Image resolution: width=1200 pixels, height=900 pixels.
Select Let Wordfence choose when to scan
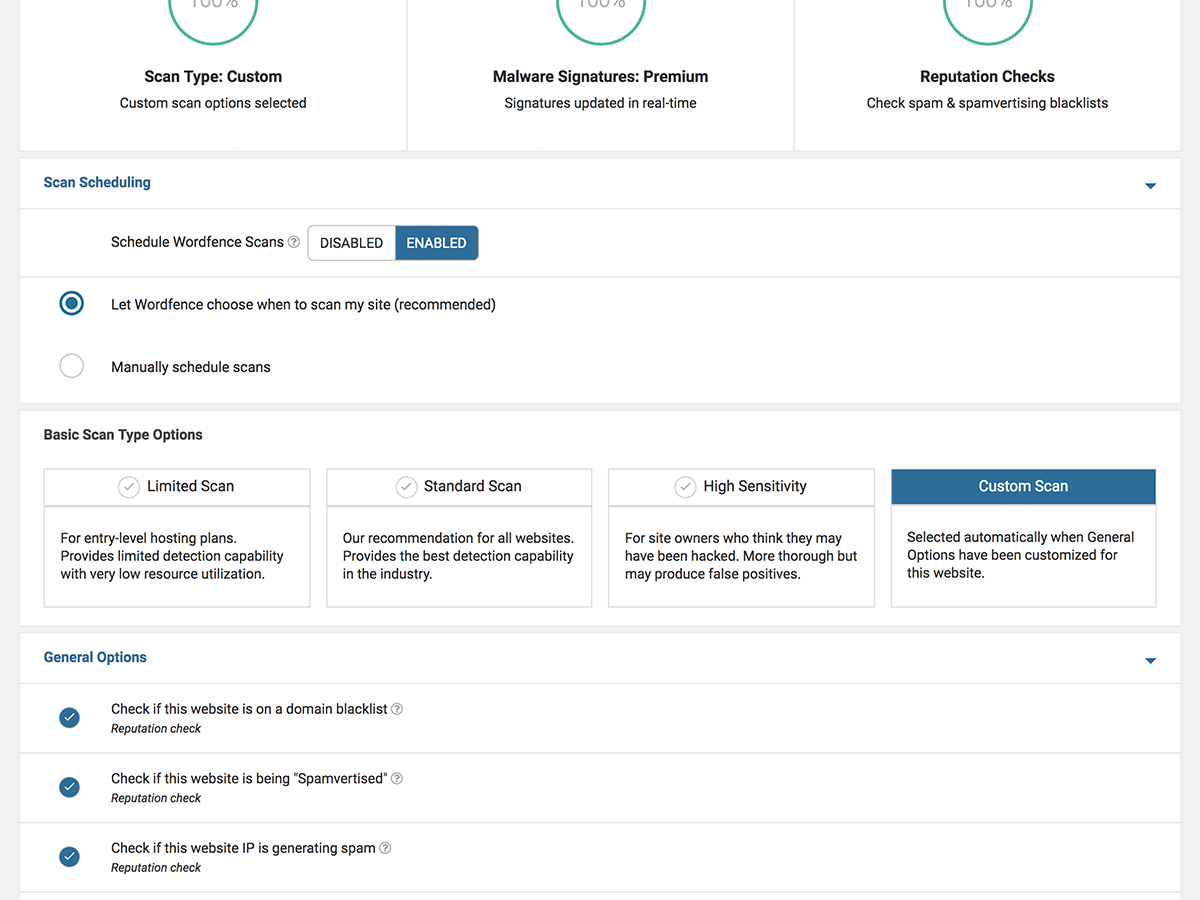(71, 303)
